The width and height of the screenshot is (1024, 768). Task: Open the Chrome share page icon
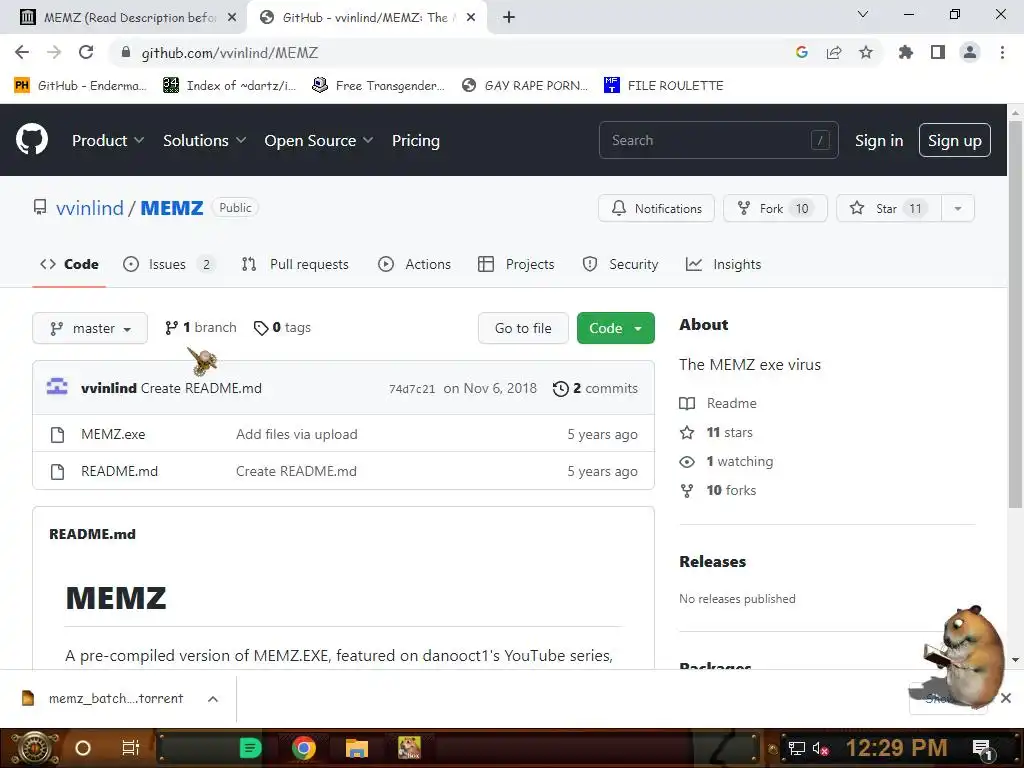coord(834,52)
